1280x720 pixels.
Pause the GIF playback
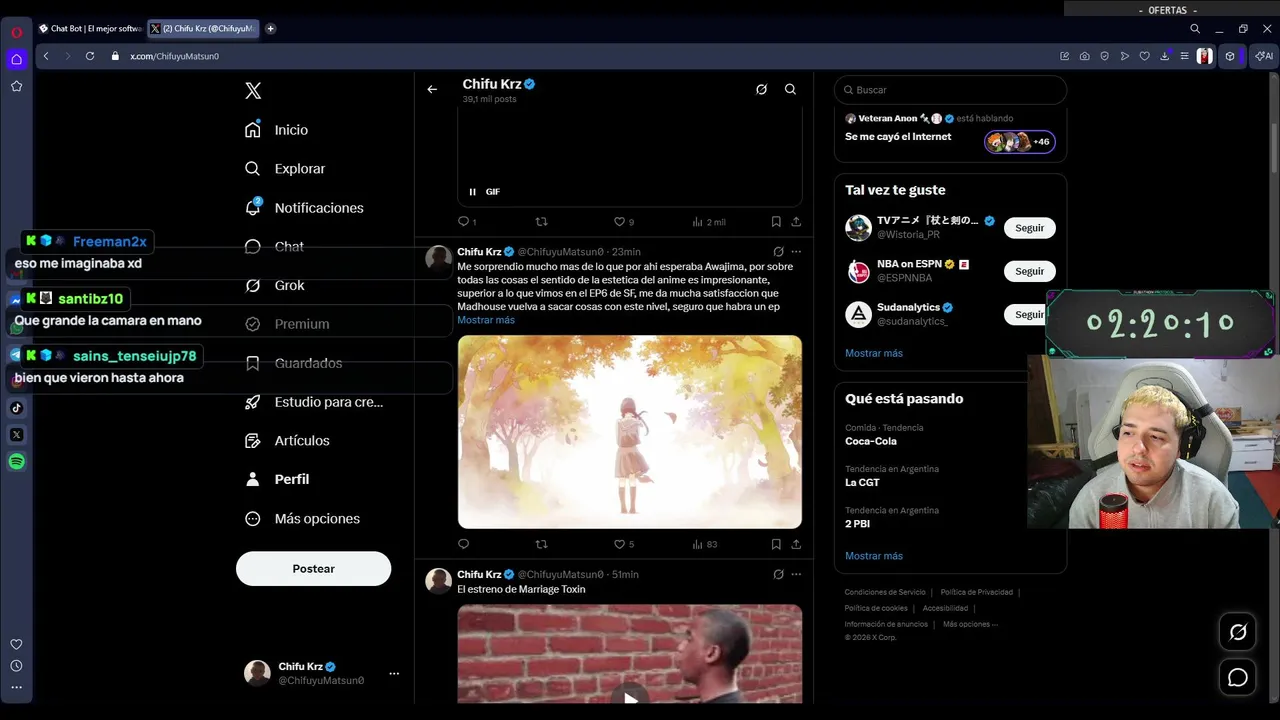coord(473,192)
